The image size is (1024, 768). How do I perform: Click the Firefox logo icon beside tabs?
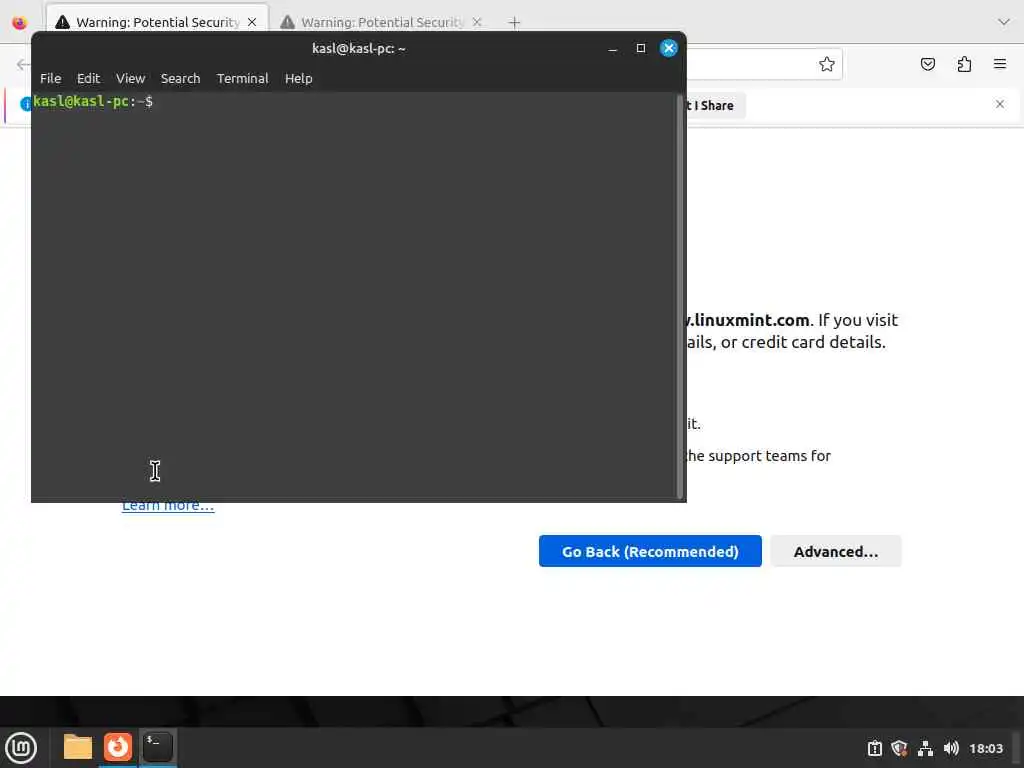(x=20, y=23)
